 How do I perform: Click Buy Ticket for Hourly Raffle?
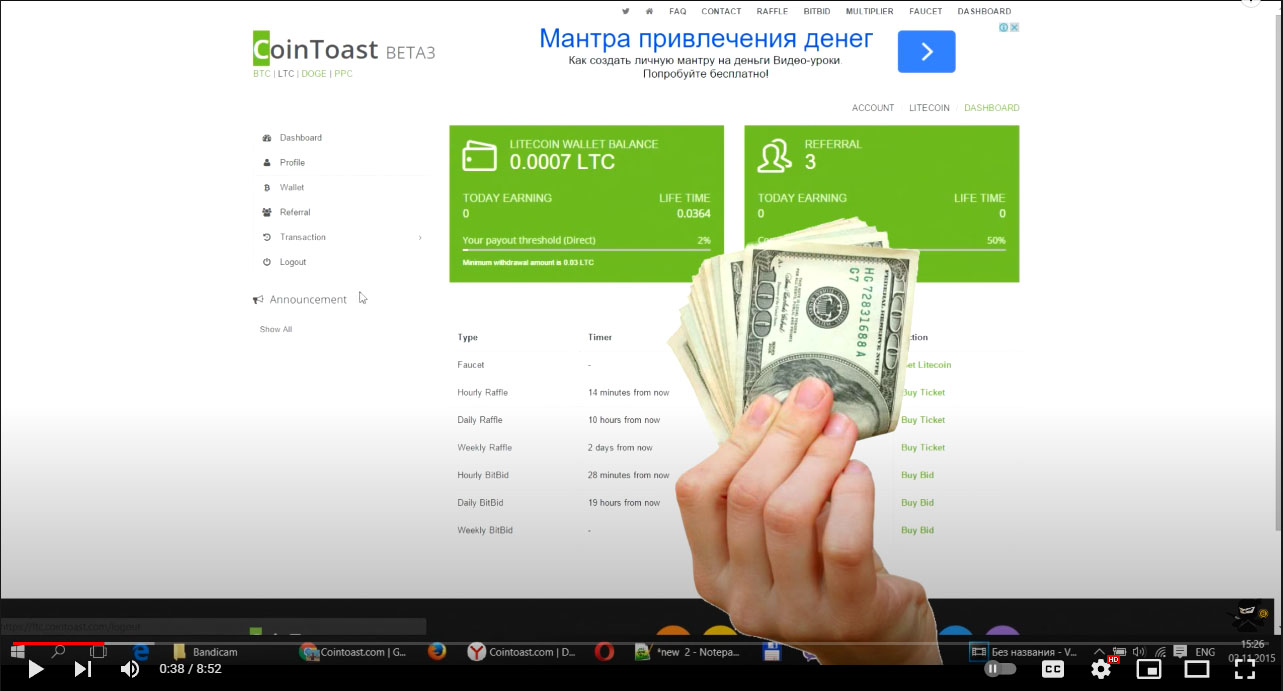922,392
